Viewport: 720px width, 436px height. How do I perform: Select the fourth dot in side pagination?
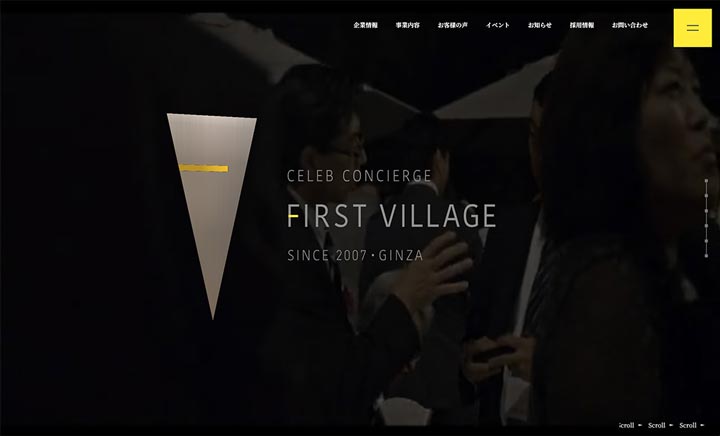pos(706,226)
